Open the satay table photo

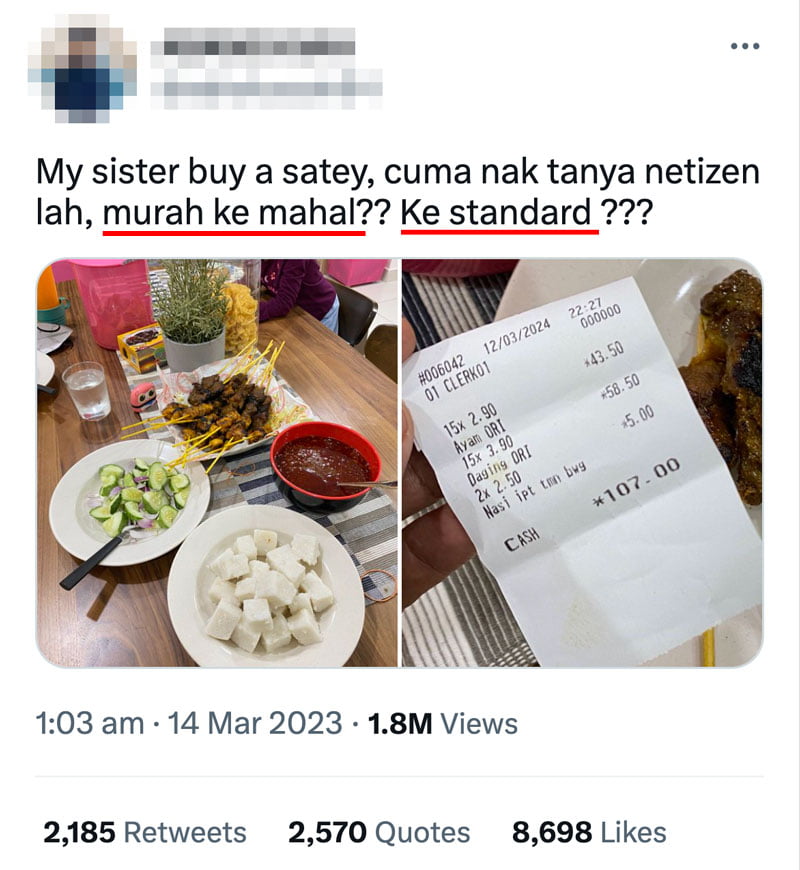pos(217,463)
